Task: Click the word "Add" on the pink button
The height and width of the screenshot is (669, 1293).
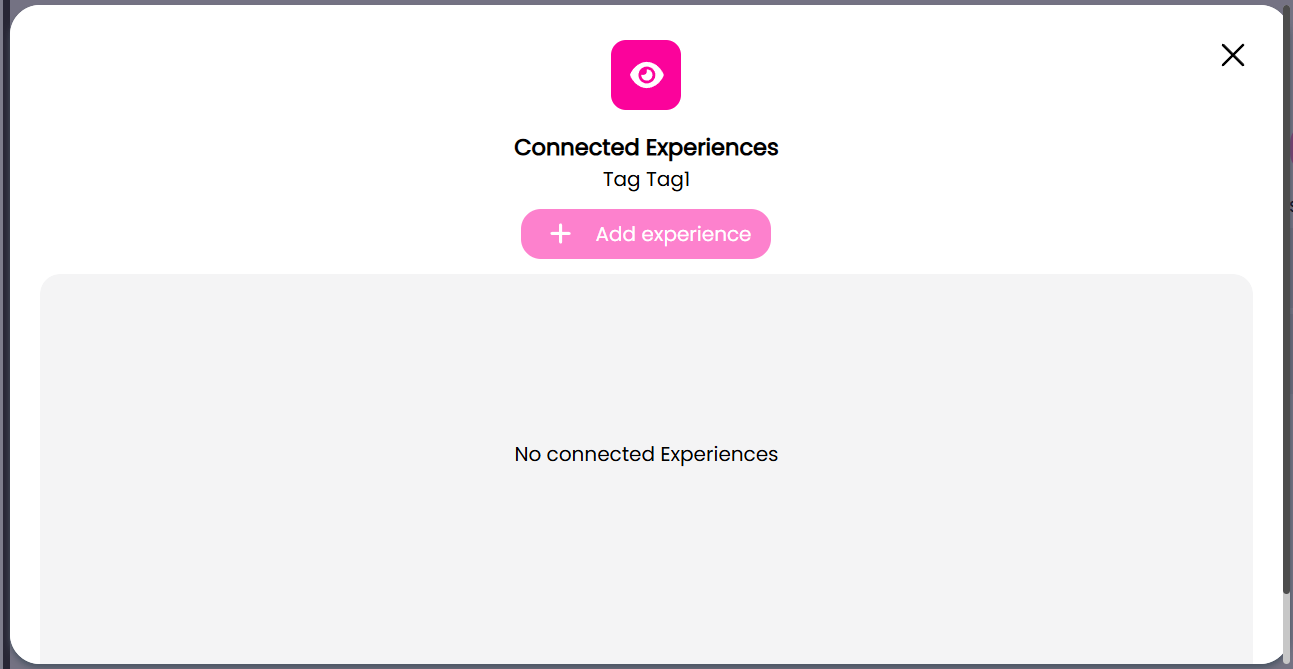Action: point(615,234)
